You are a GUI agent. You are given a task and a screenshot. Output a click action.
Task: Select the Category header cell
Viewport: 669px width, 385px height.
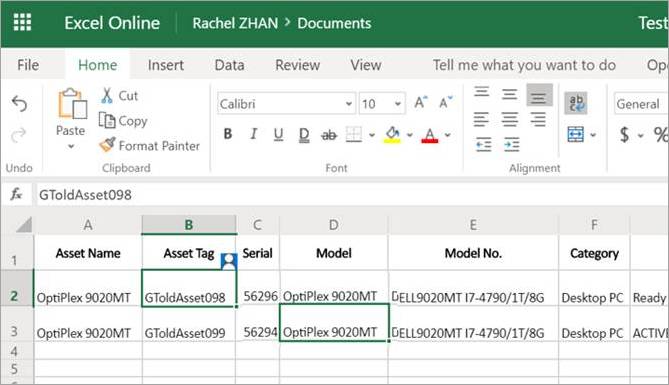594,253
